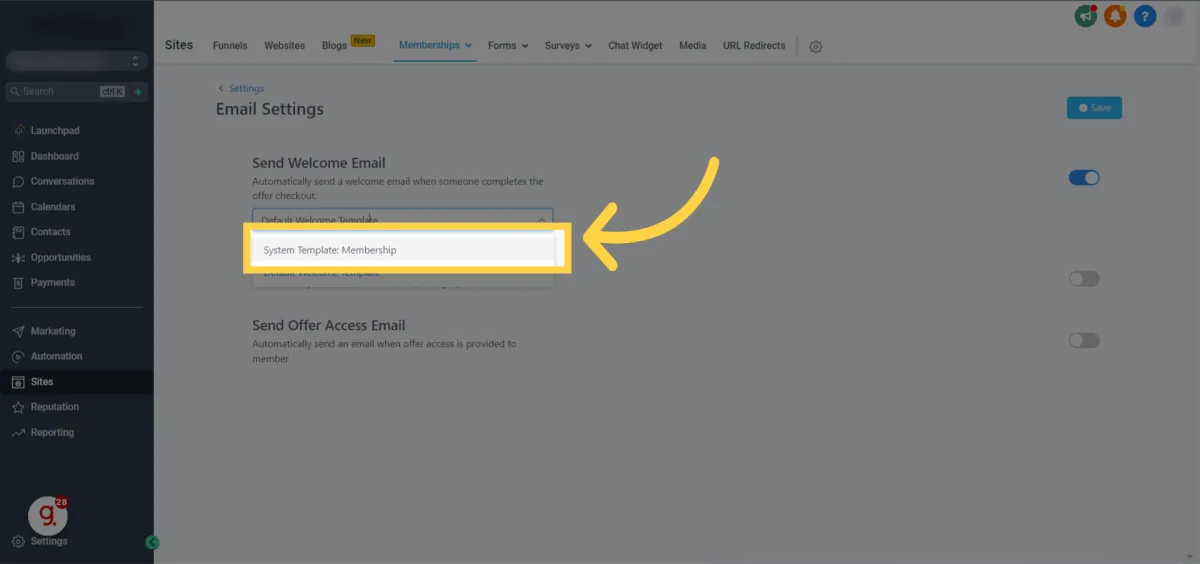Open Reputation star icon
The height and width of the screenshot is (564, 1200).
pyautogui.click(x=19, y=407)
